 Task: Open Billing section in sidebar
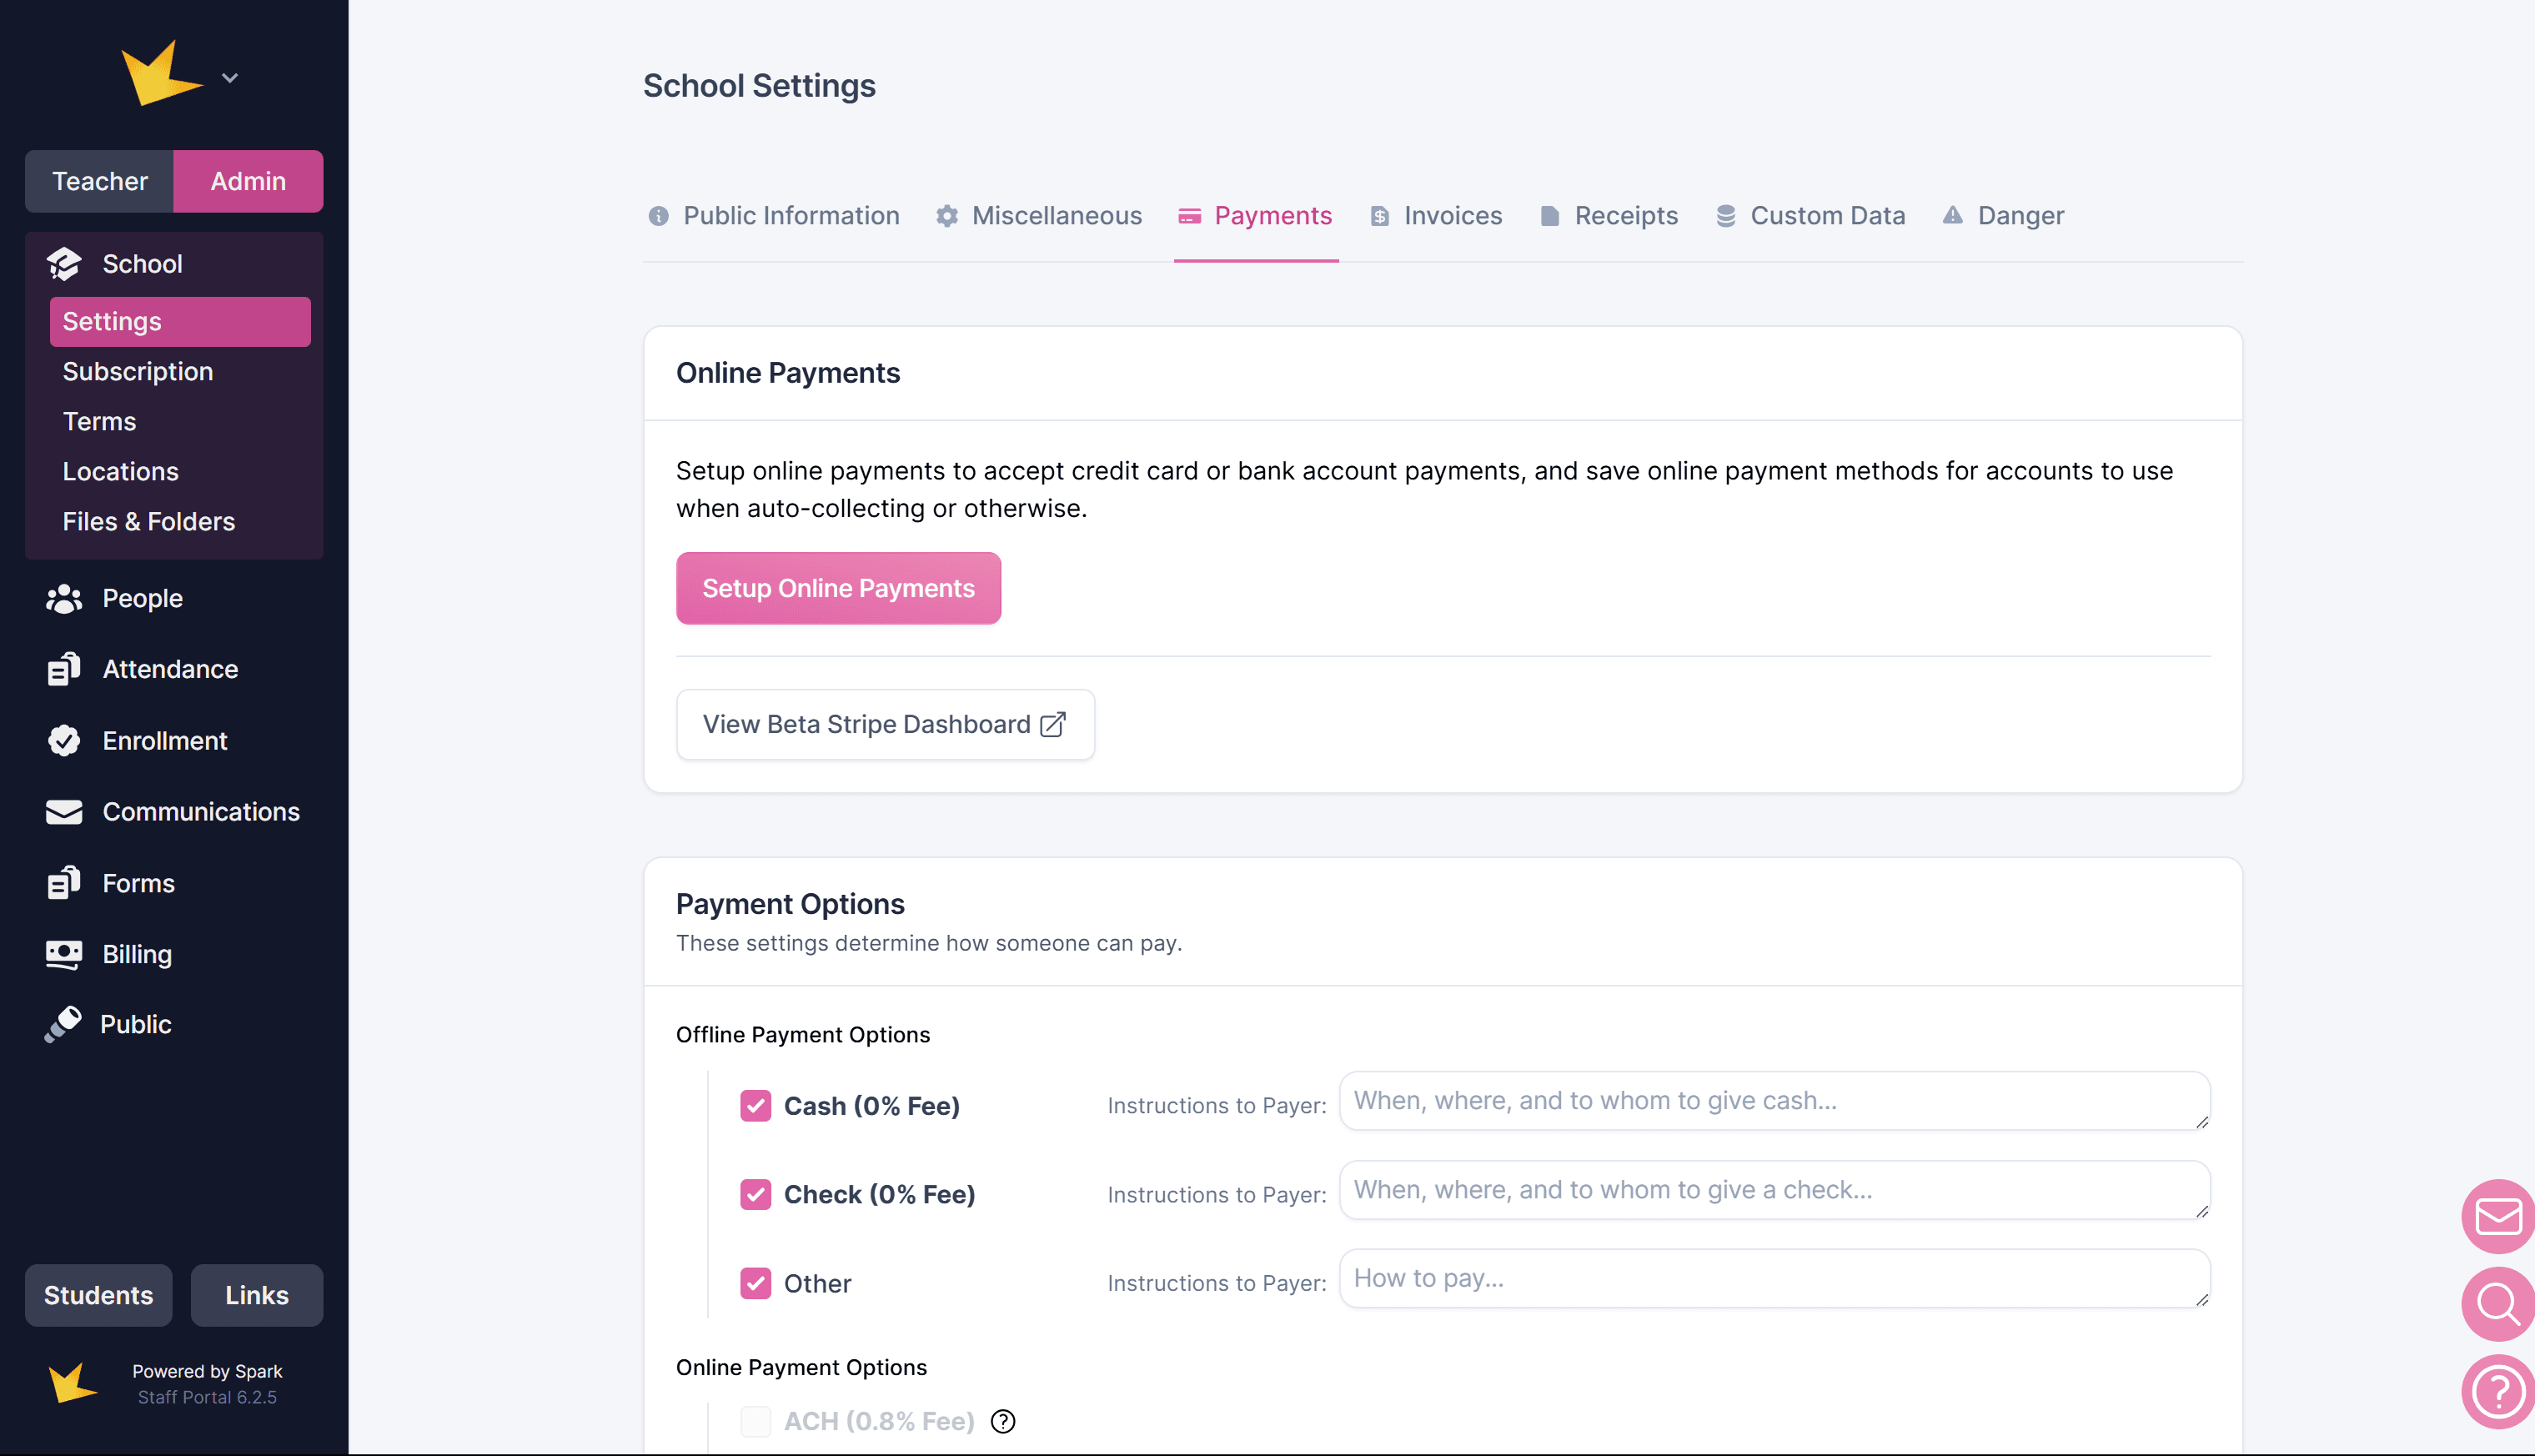(x=137, y=954)
